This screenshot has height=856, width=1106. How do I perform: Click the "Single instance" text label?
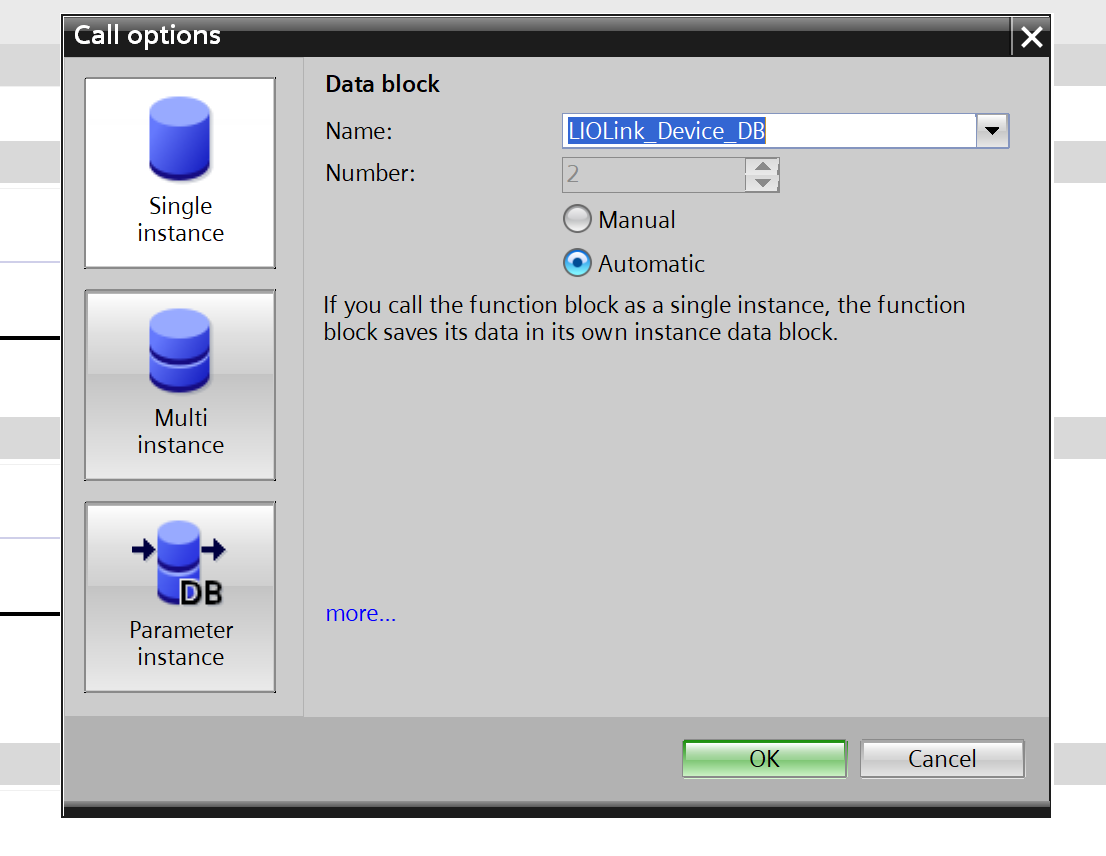click(x=180, y=220)
